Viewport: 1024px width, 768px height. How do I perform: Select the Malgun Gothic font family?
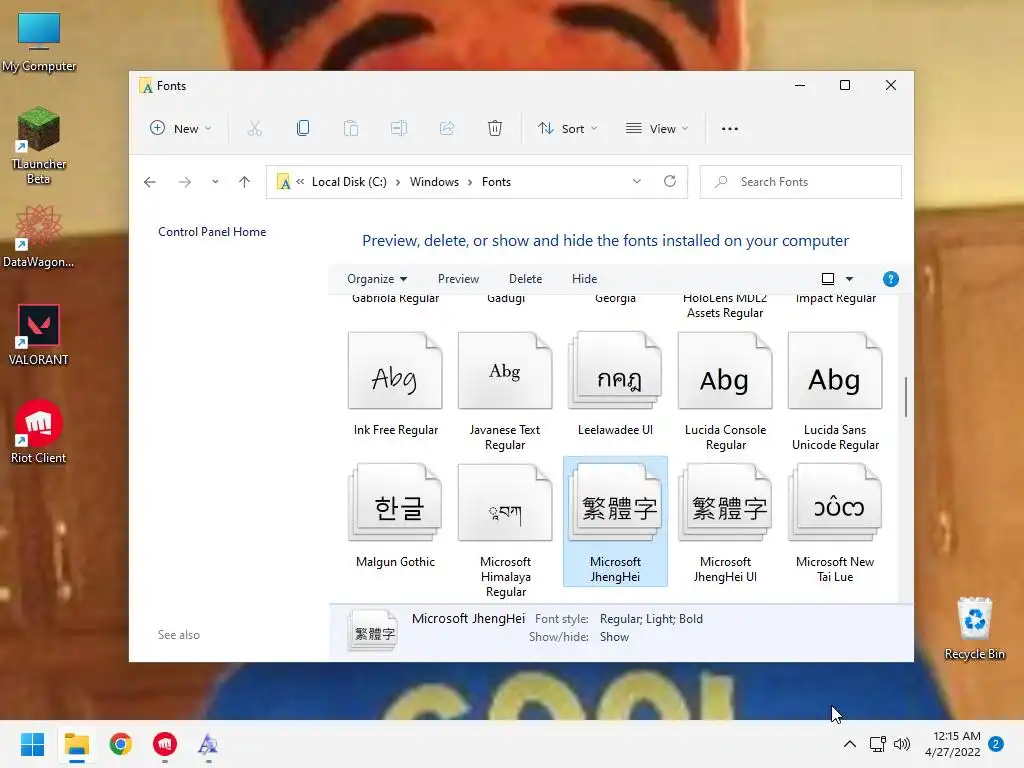click(395, 516)
